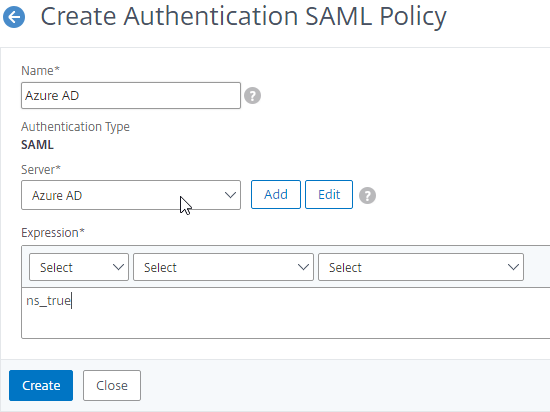Close the policy creation form
Screen dimensions: 550x412
(112, 385)
